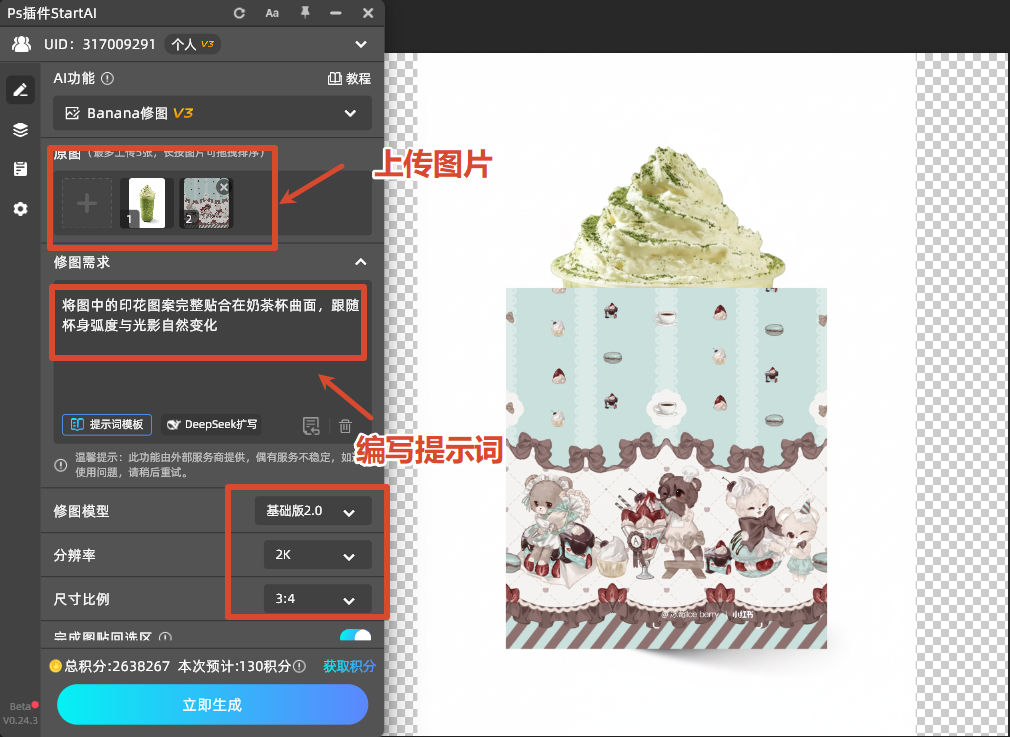The height and width of the screenshot is (737, 1010).
Task: Click the prompt history list icon
Action: [x=311, y=426]
